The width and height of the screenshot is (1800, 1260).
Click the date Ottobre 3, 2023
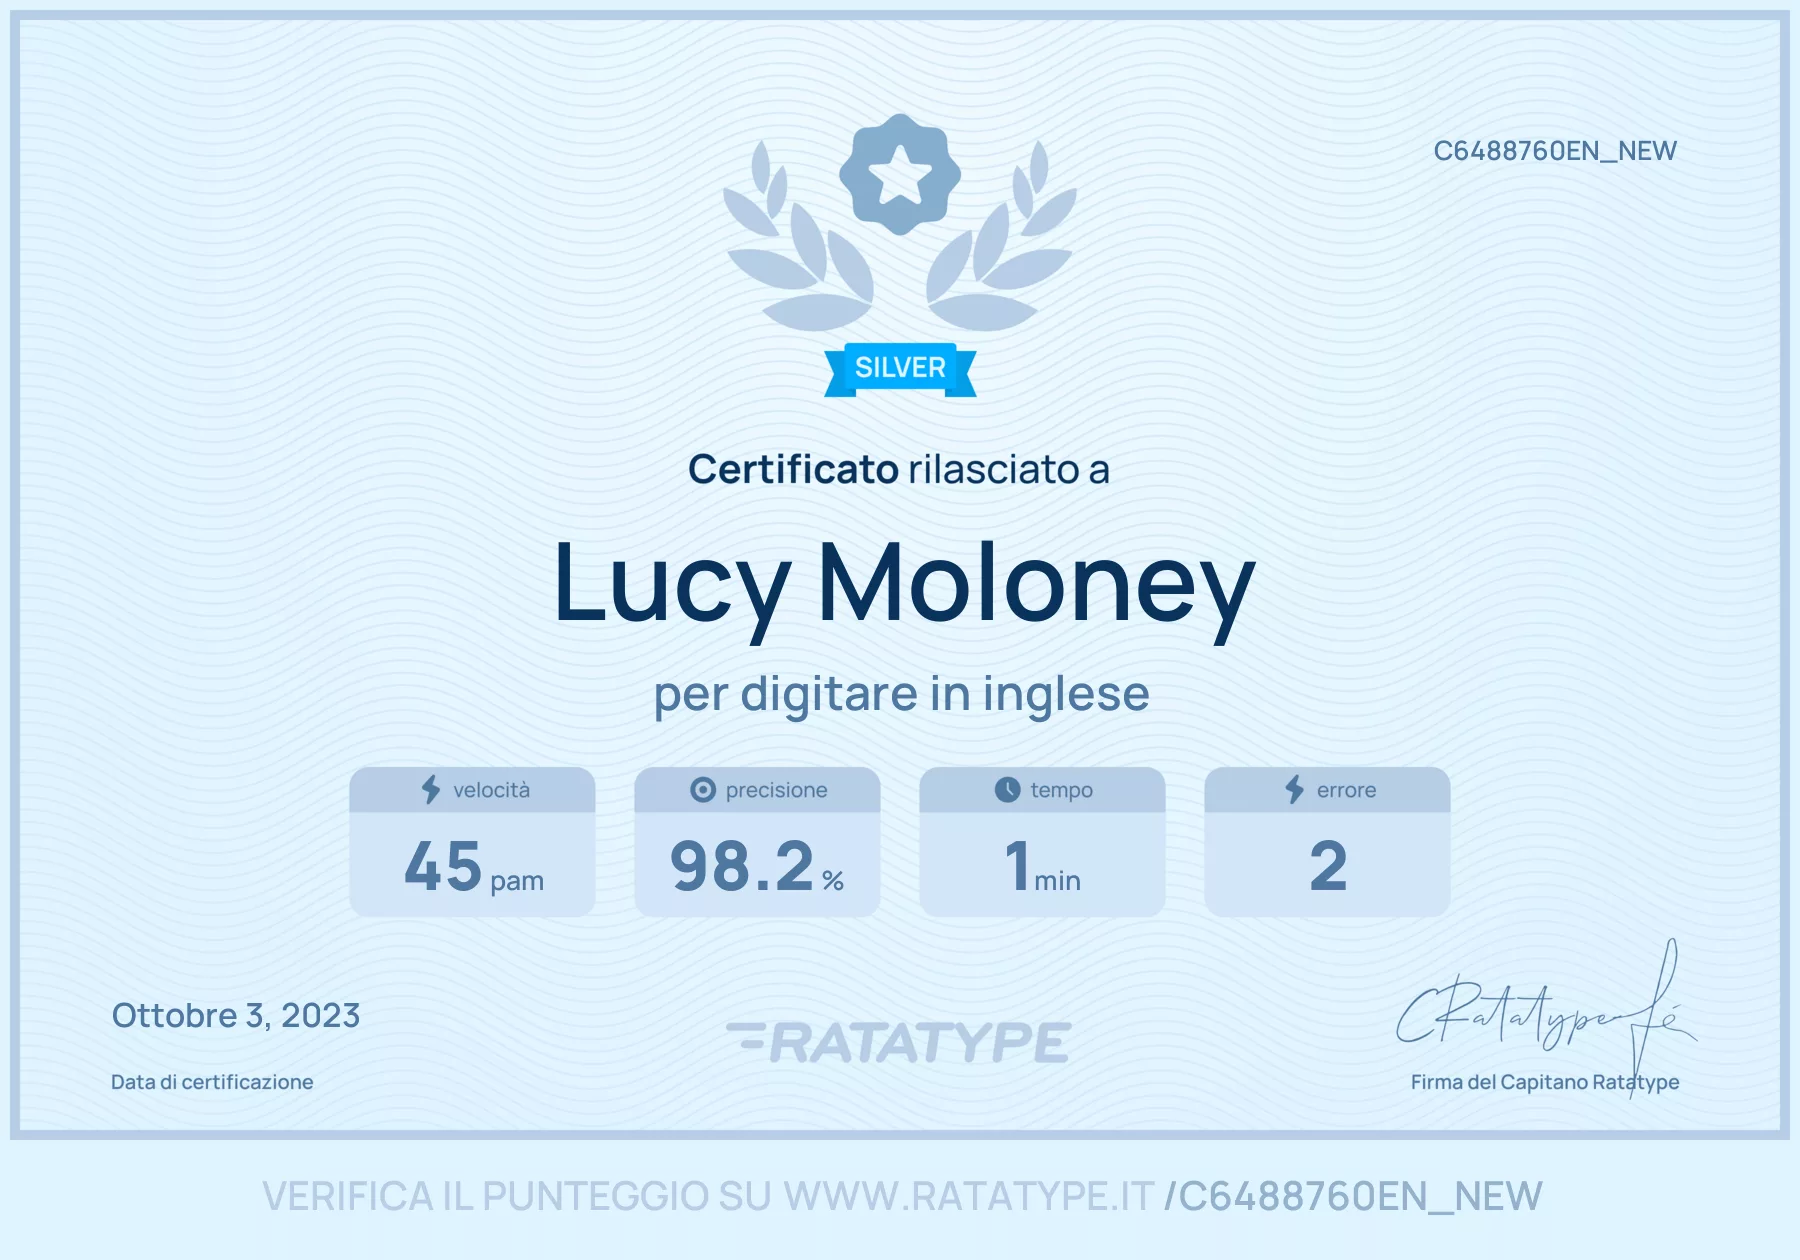pyautogui.click(x=236, y=1016)
